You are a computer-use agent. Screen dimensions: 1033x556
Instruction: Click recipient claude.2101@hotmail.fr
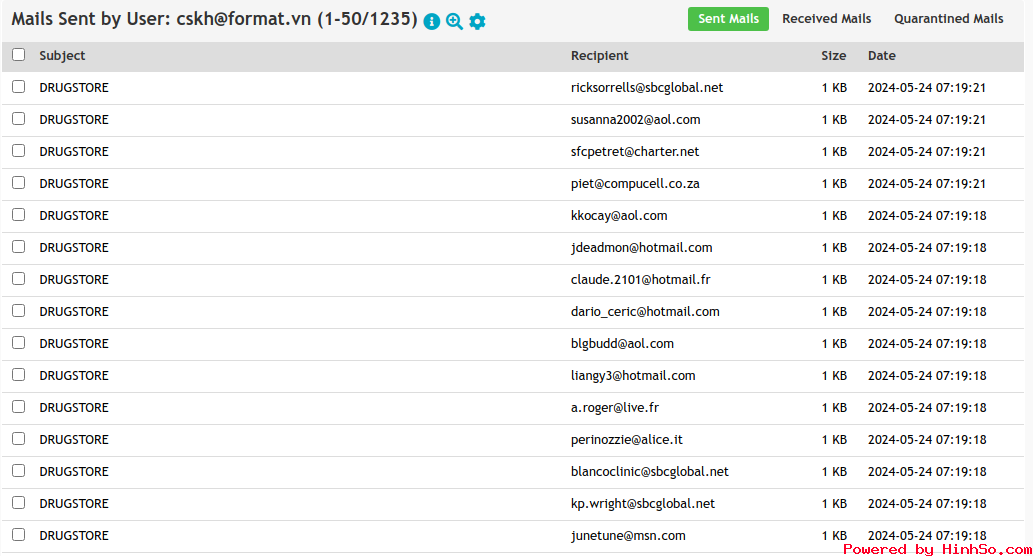(640, 280)
